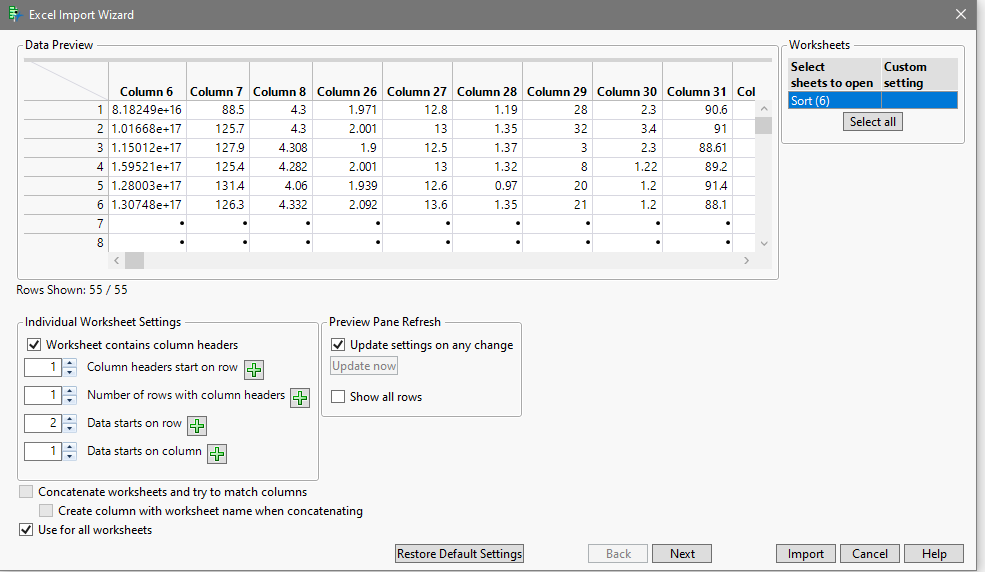Increase Data starts on column value

[70, 447]
